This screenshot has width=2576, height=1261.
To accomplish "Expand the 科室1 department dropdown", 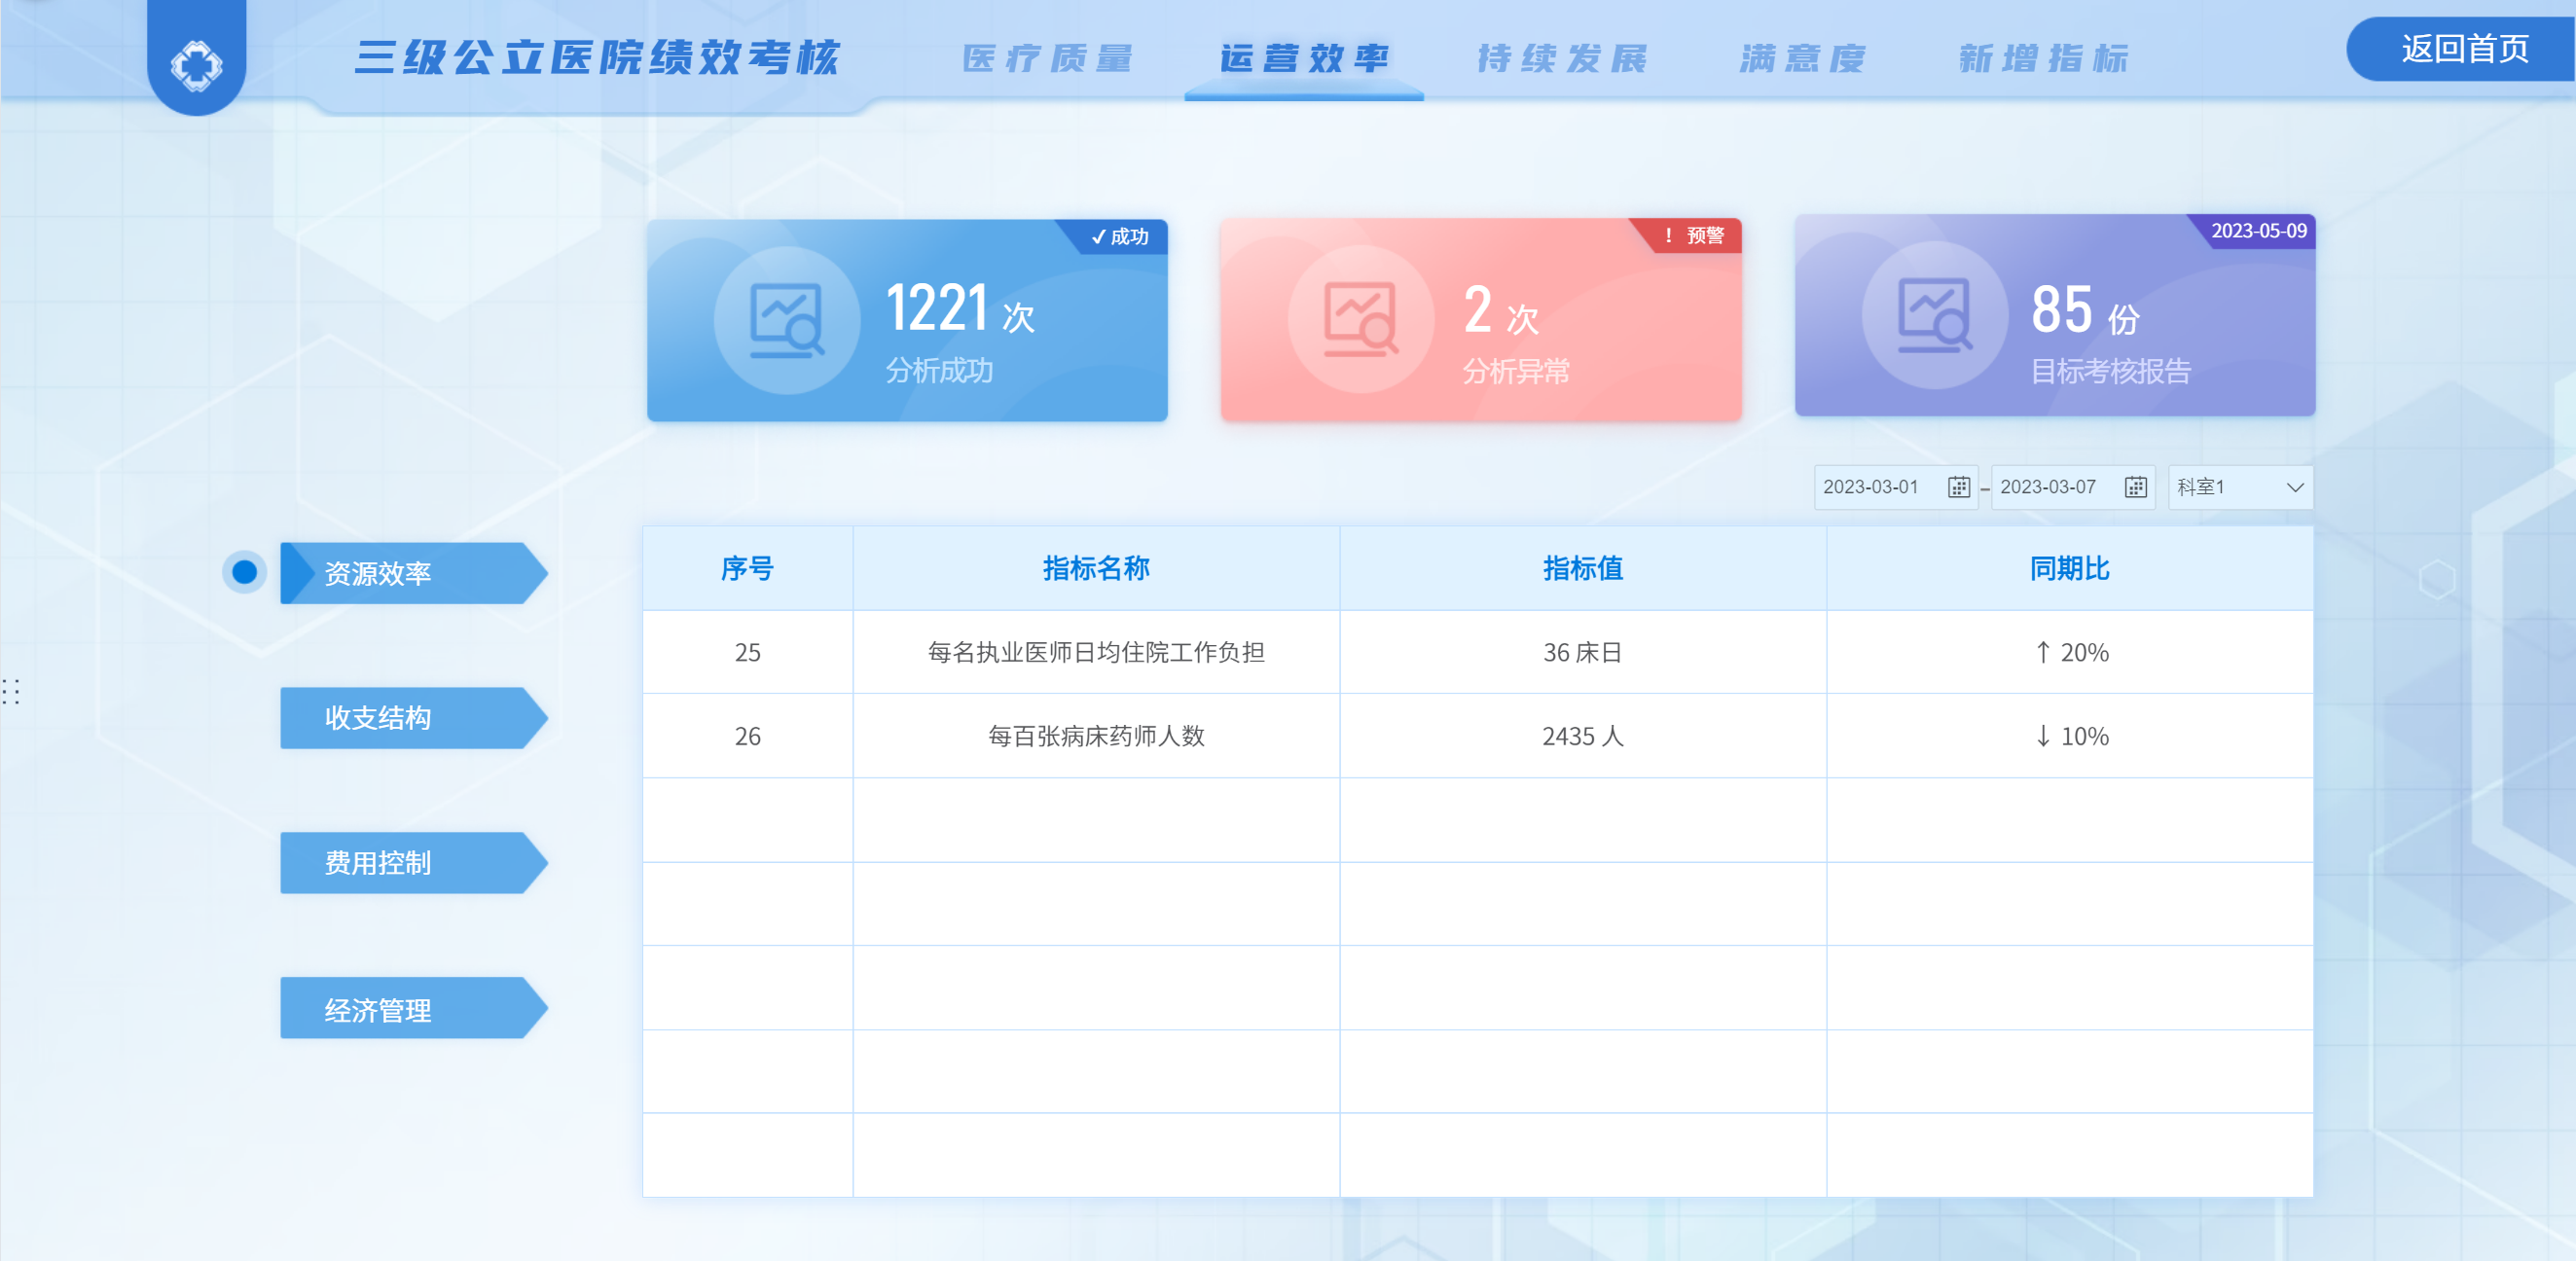I will (2240, 487).
